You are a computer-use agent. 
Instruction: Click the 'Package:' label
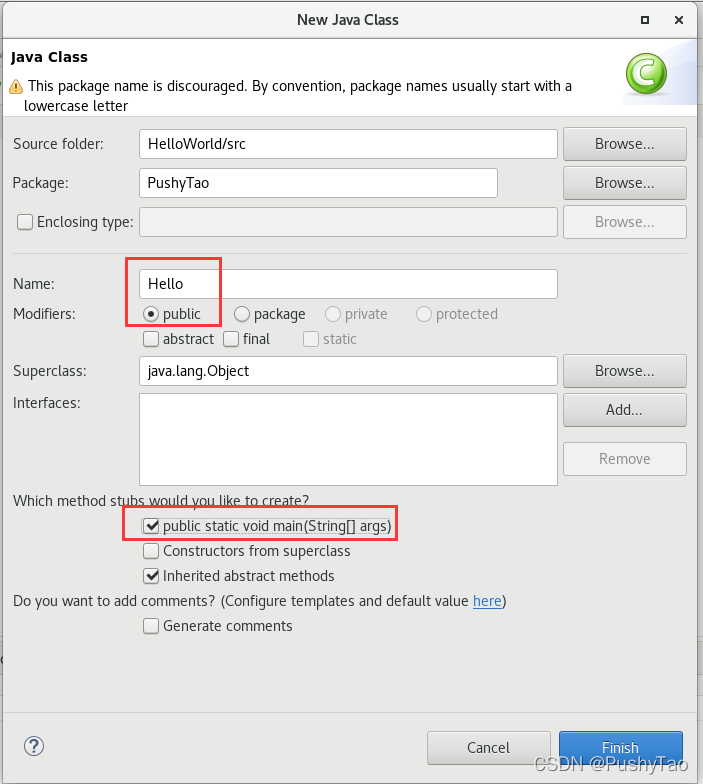pyautogui.click(x=40, y=183)
